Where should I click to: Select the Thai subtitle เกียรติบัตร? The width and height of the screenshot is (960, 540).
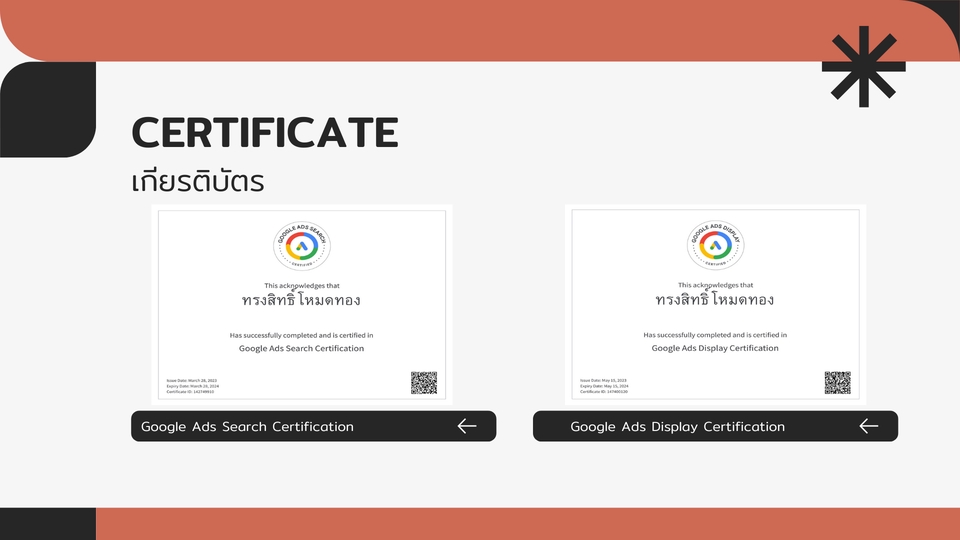click(x=198, y=183)
